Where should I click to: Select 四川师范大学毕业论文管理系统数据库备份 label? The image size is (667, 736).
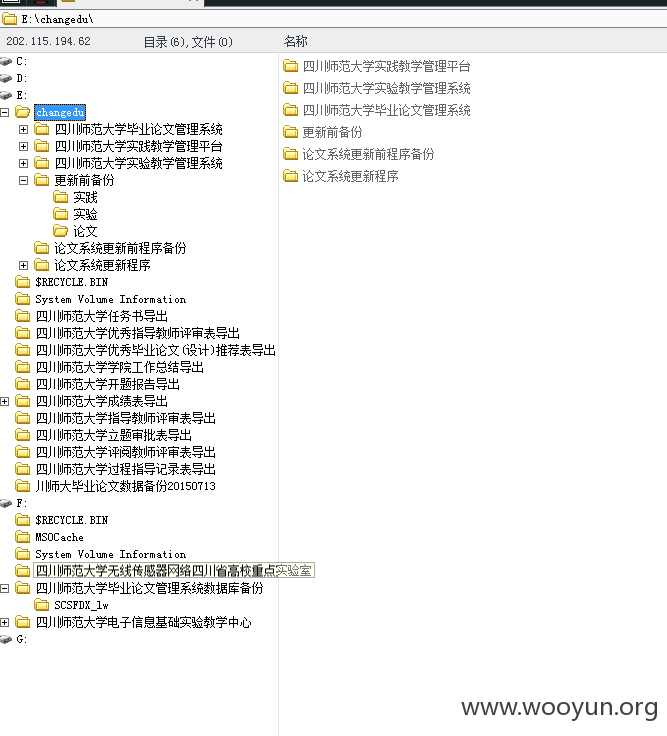[150, 588]
